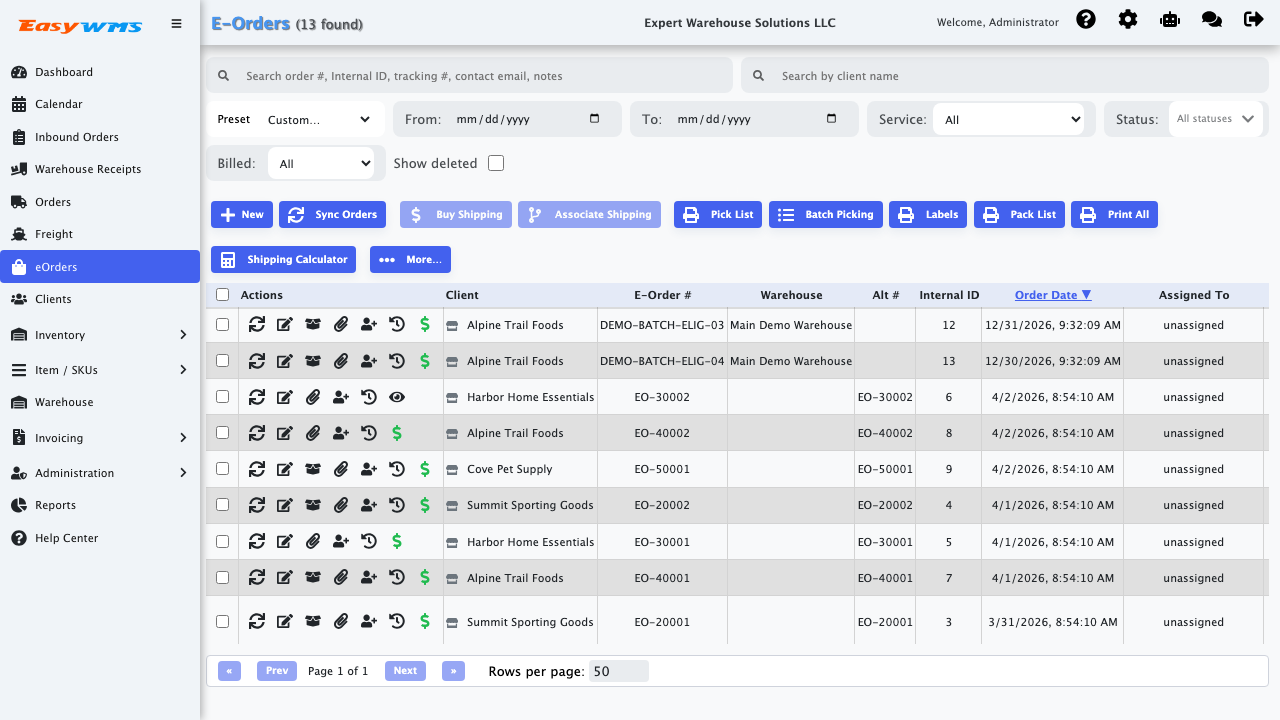Click client store icon for Cove Pet Supply
Screen dimensions: 1280x720
[452, 469]
